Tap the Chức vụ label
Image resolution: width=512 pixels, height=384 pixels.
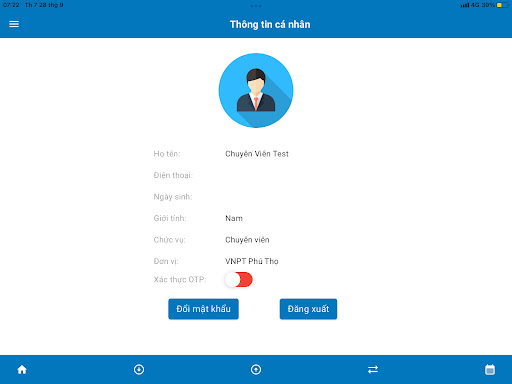pos(170,240)
